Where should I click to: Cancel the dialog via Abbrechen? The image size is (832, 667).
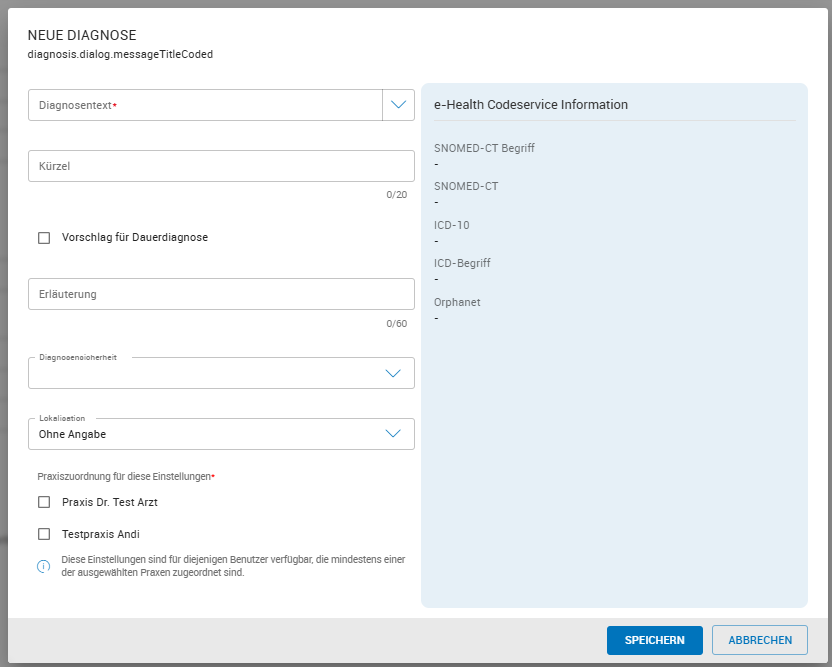tap(759, 640)
